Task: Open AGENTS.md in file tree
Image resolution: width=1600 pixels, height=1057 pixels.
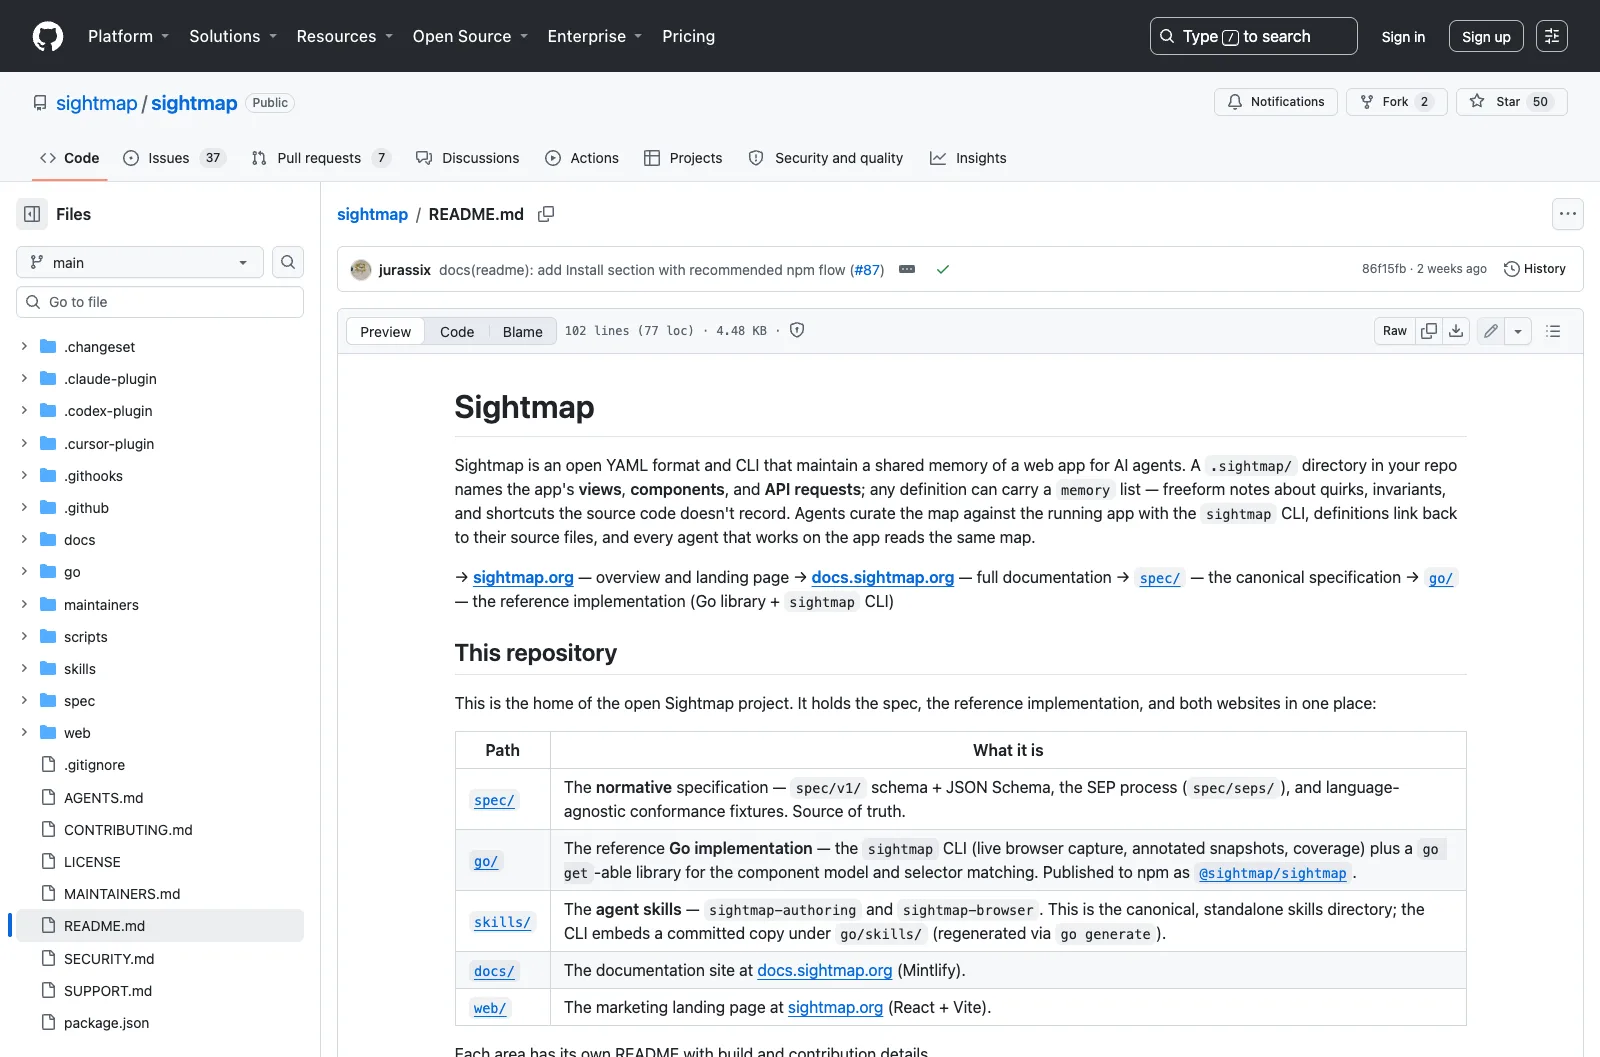Action: coord(103,798)
